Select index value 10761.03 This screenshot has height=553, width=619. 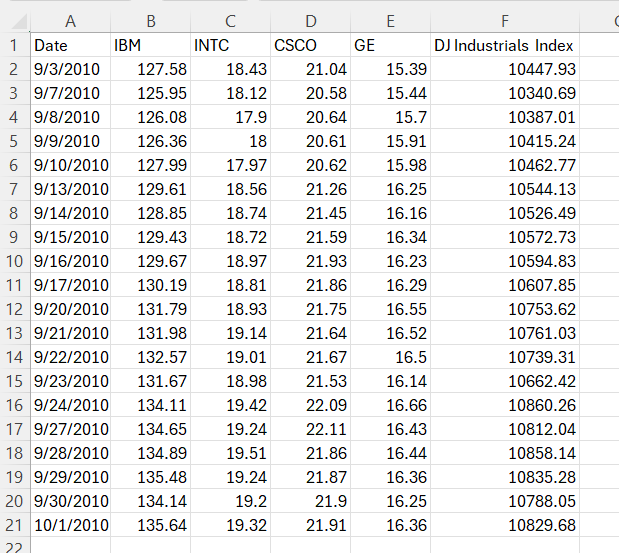pyautogui.click(x=505, y=333)
